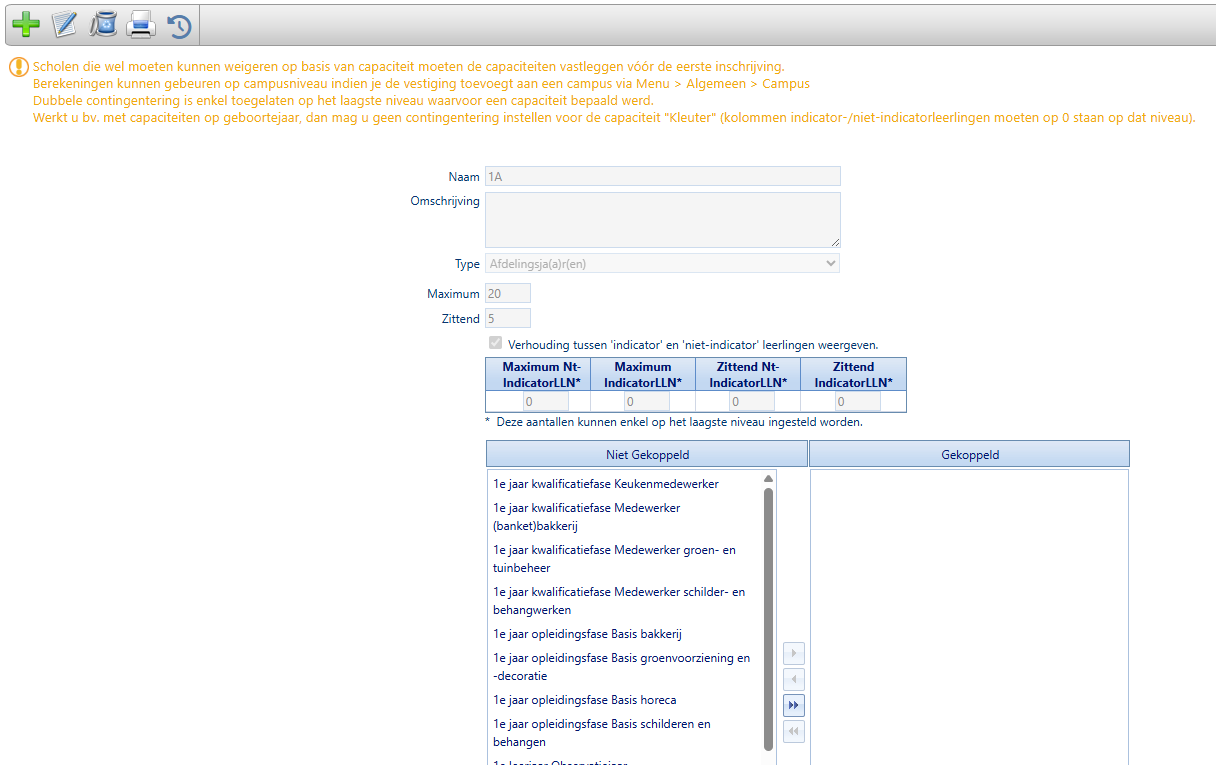Click the printer icon in toolbar
Viewport: 1216px width, 765px height.
[141, 25]
